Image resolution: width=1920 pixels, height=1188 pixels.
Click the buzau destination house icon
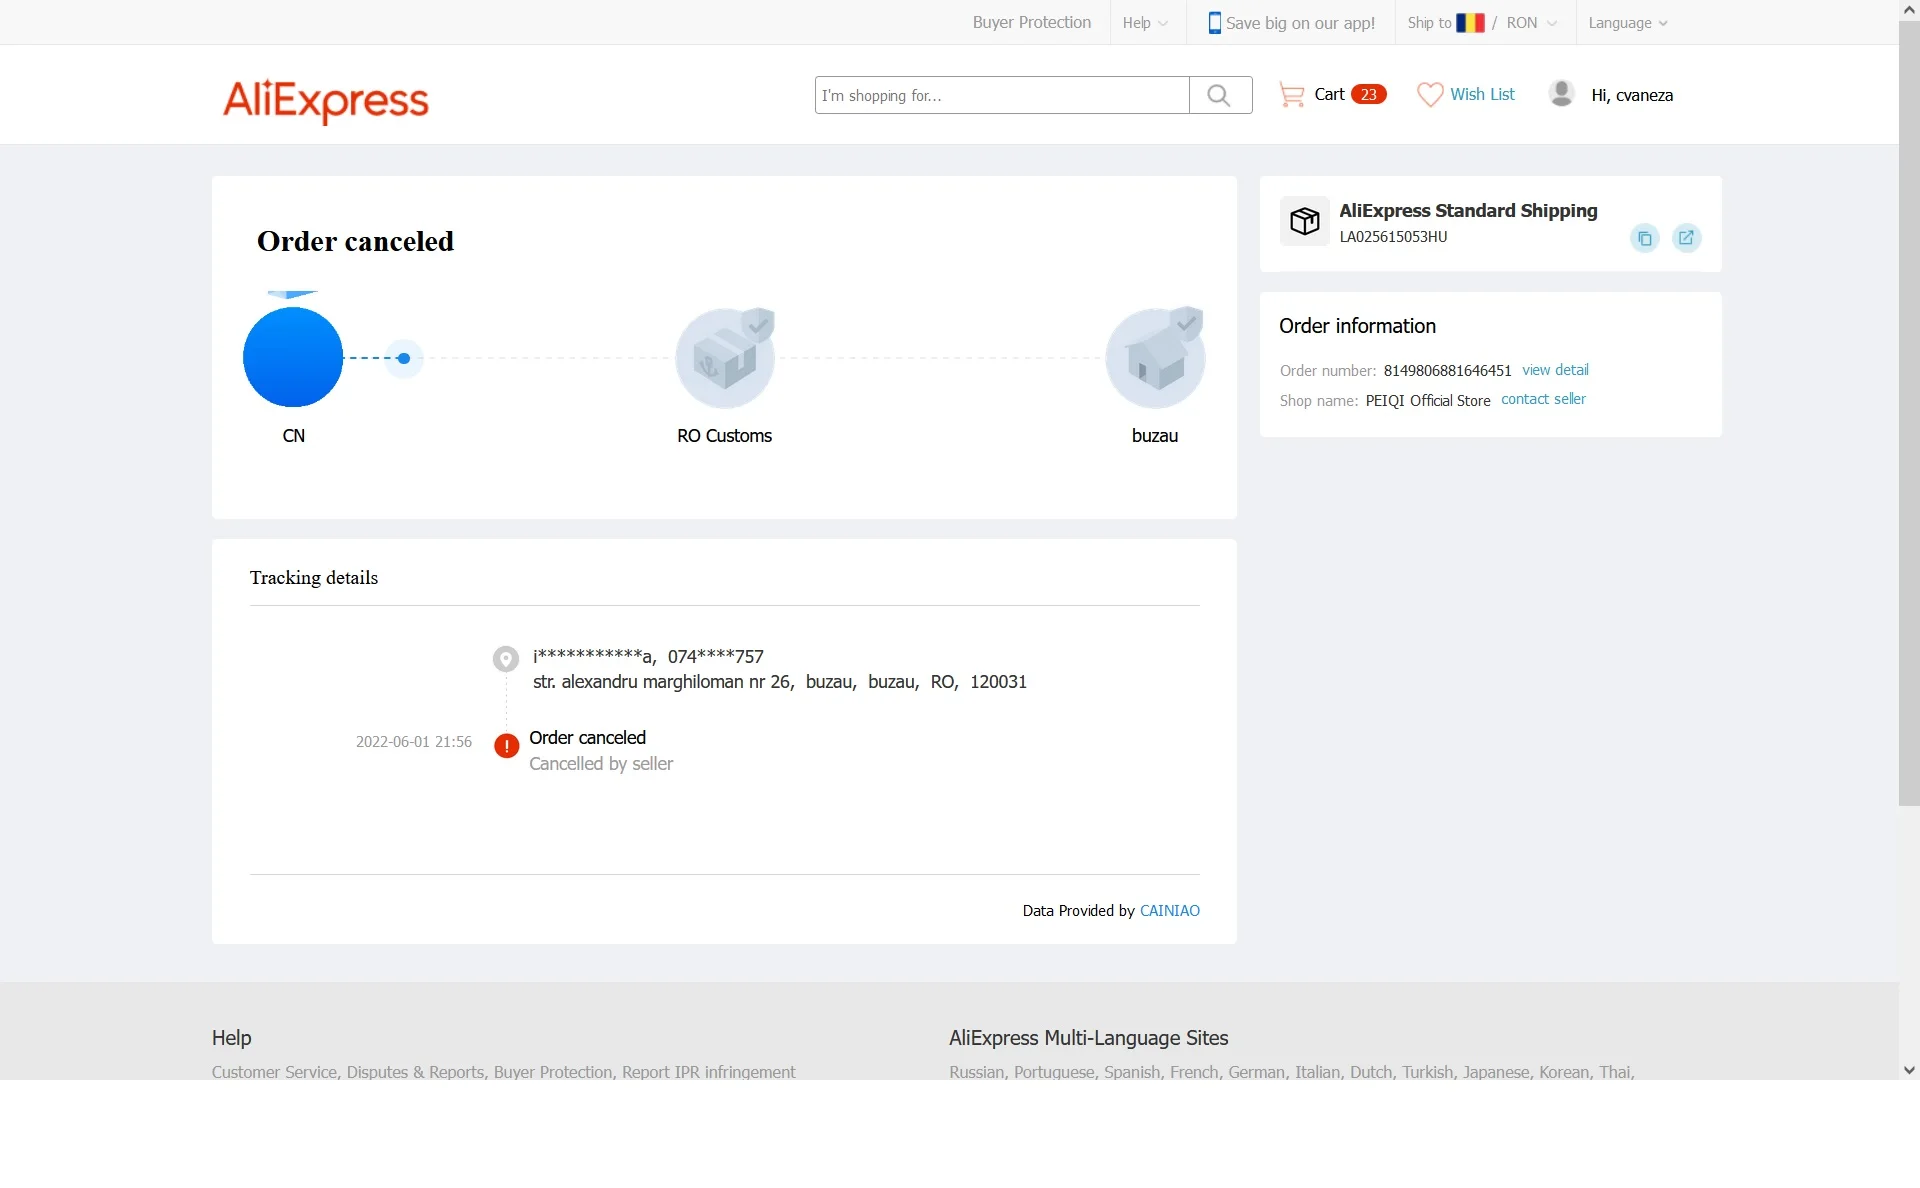(1155, 358)
